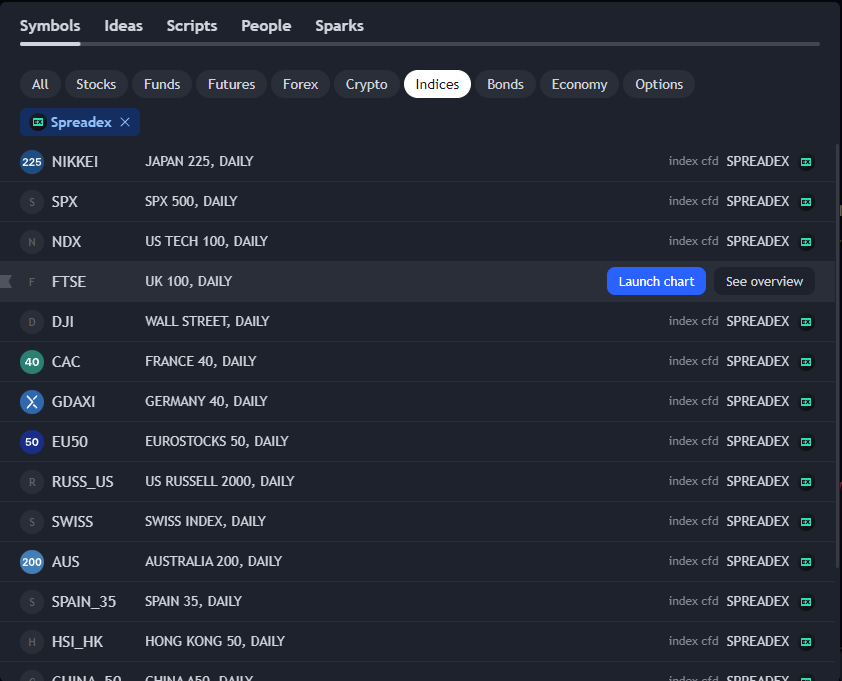Select the Stocks filter
The width and height of the screenshot is (842, 681).
pos(97,84)
